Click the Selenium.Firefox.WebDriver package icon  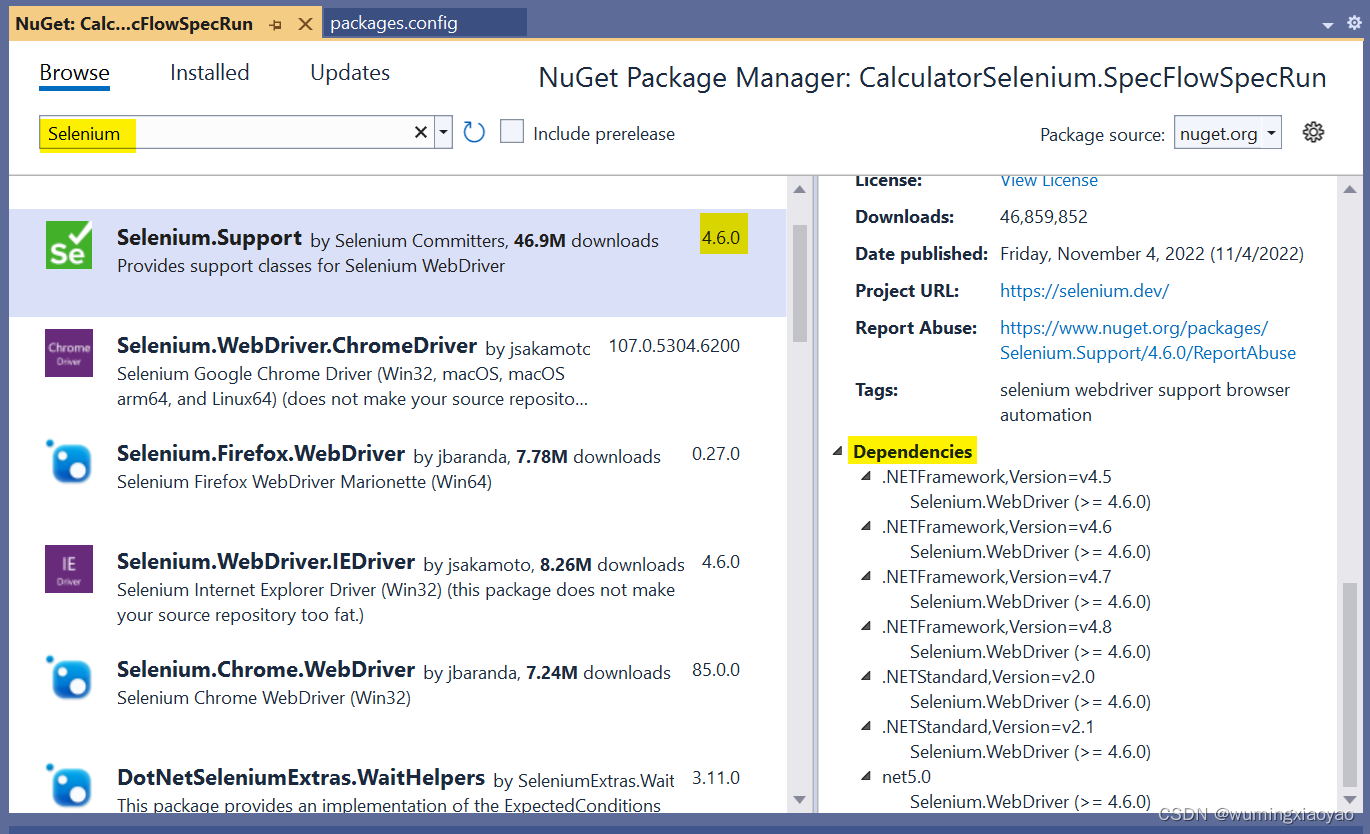[69, 461]
